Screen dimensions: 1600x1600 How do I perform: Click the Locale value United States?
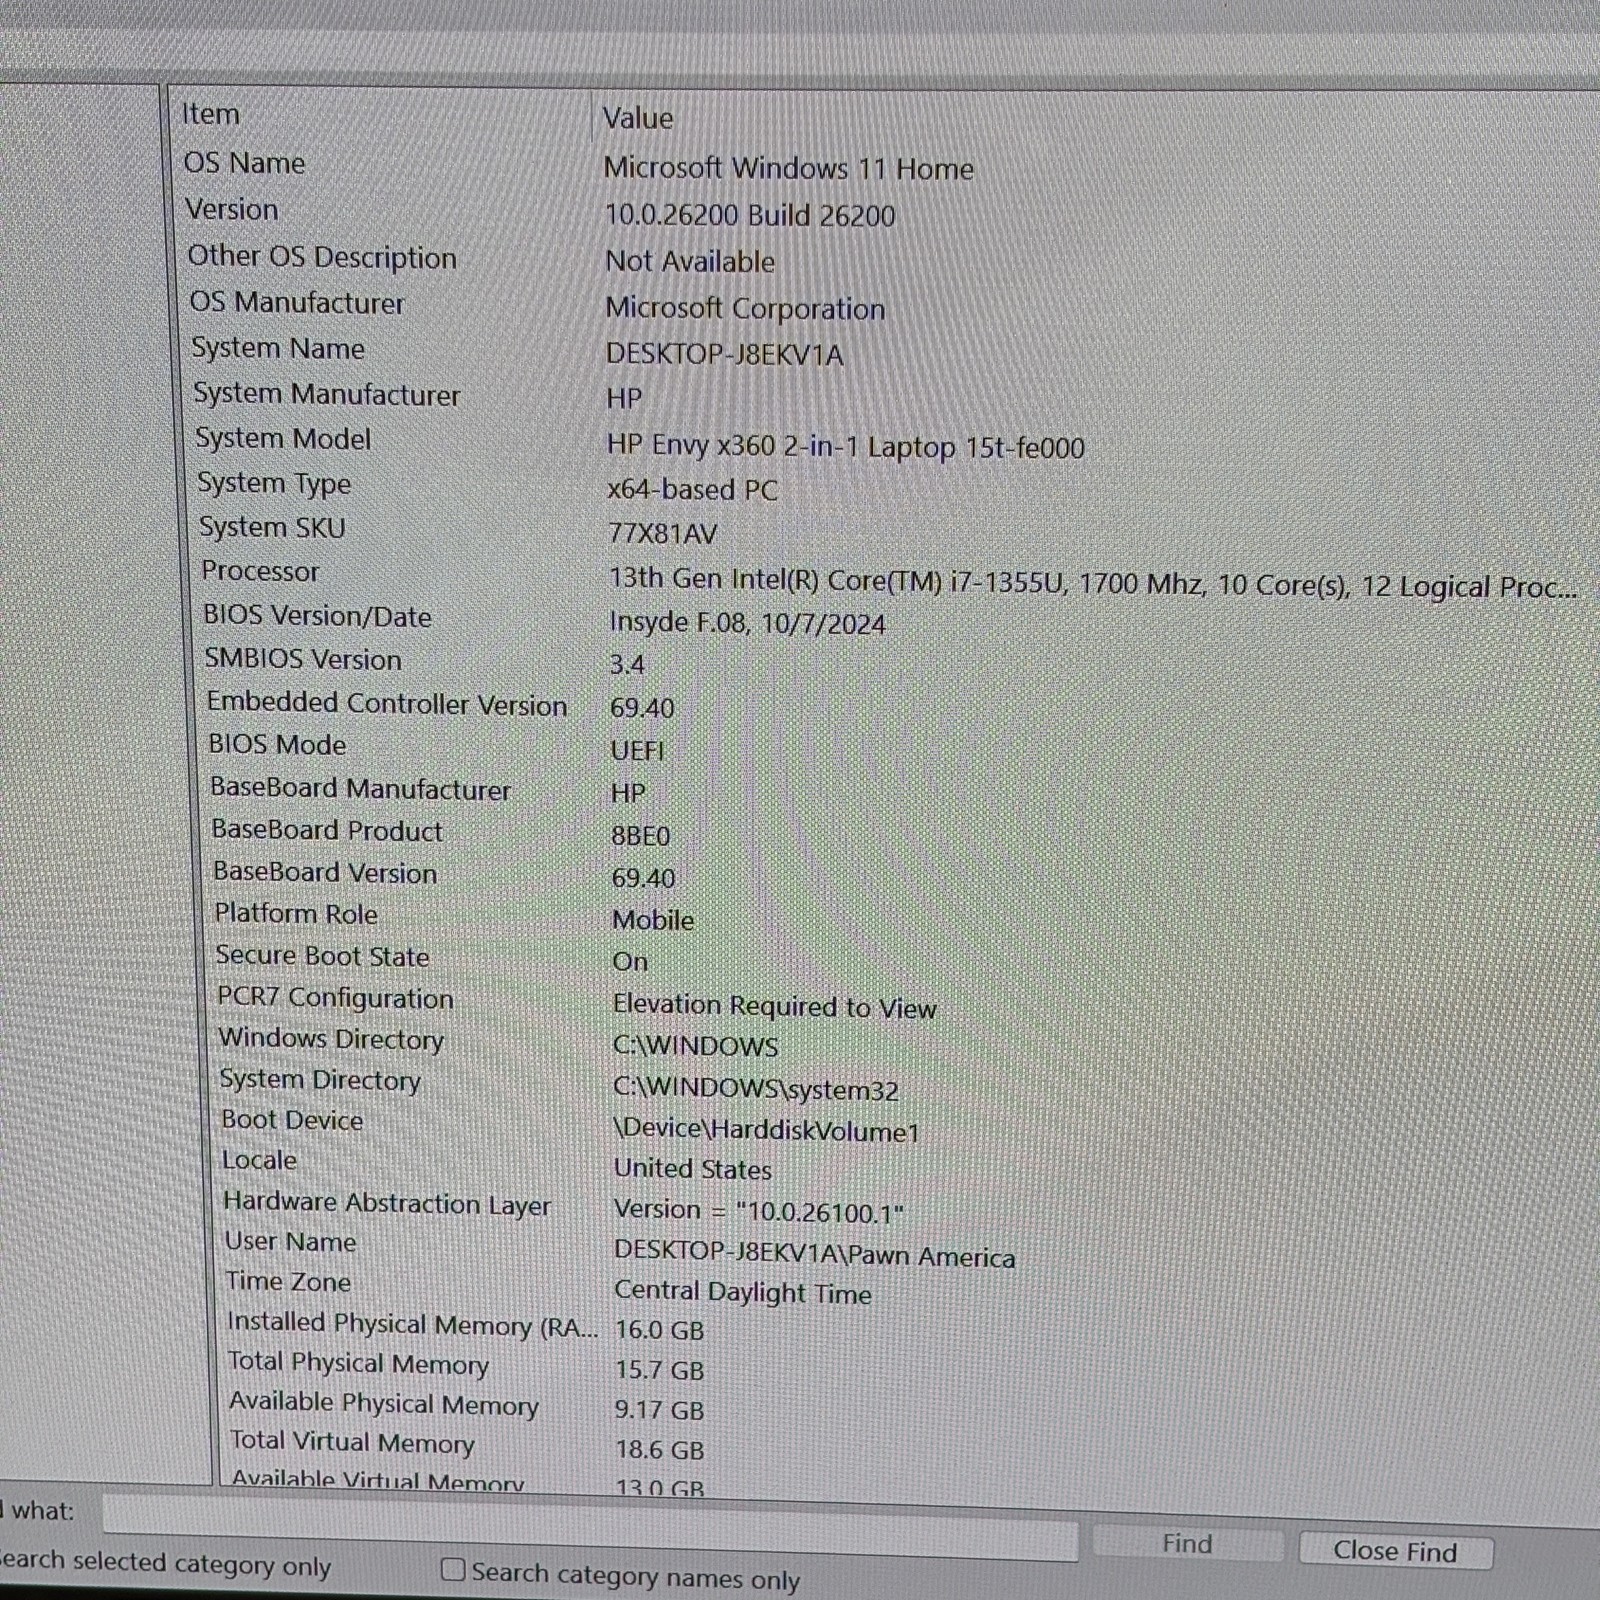tap(693, 1169)
